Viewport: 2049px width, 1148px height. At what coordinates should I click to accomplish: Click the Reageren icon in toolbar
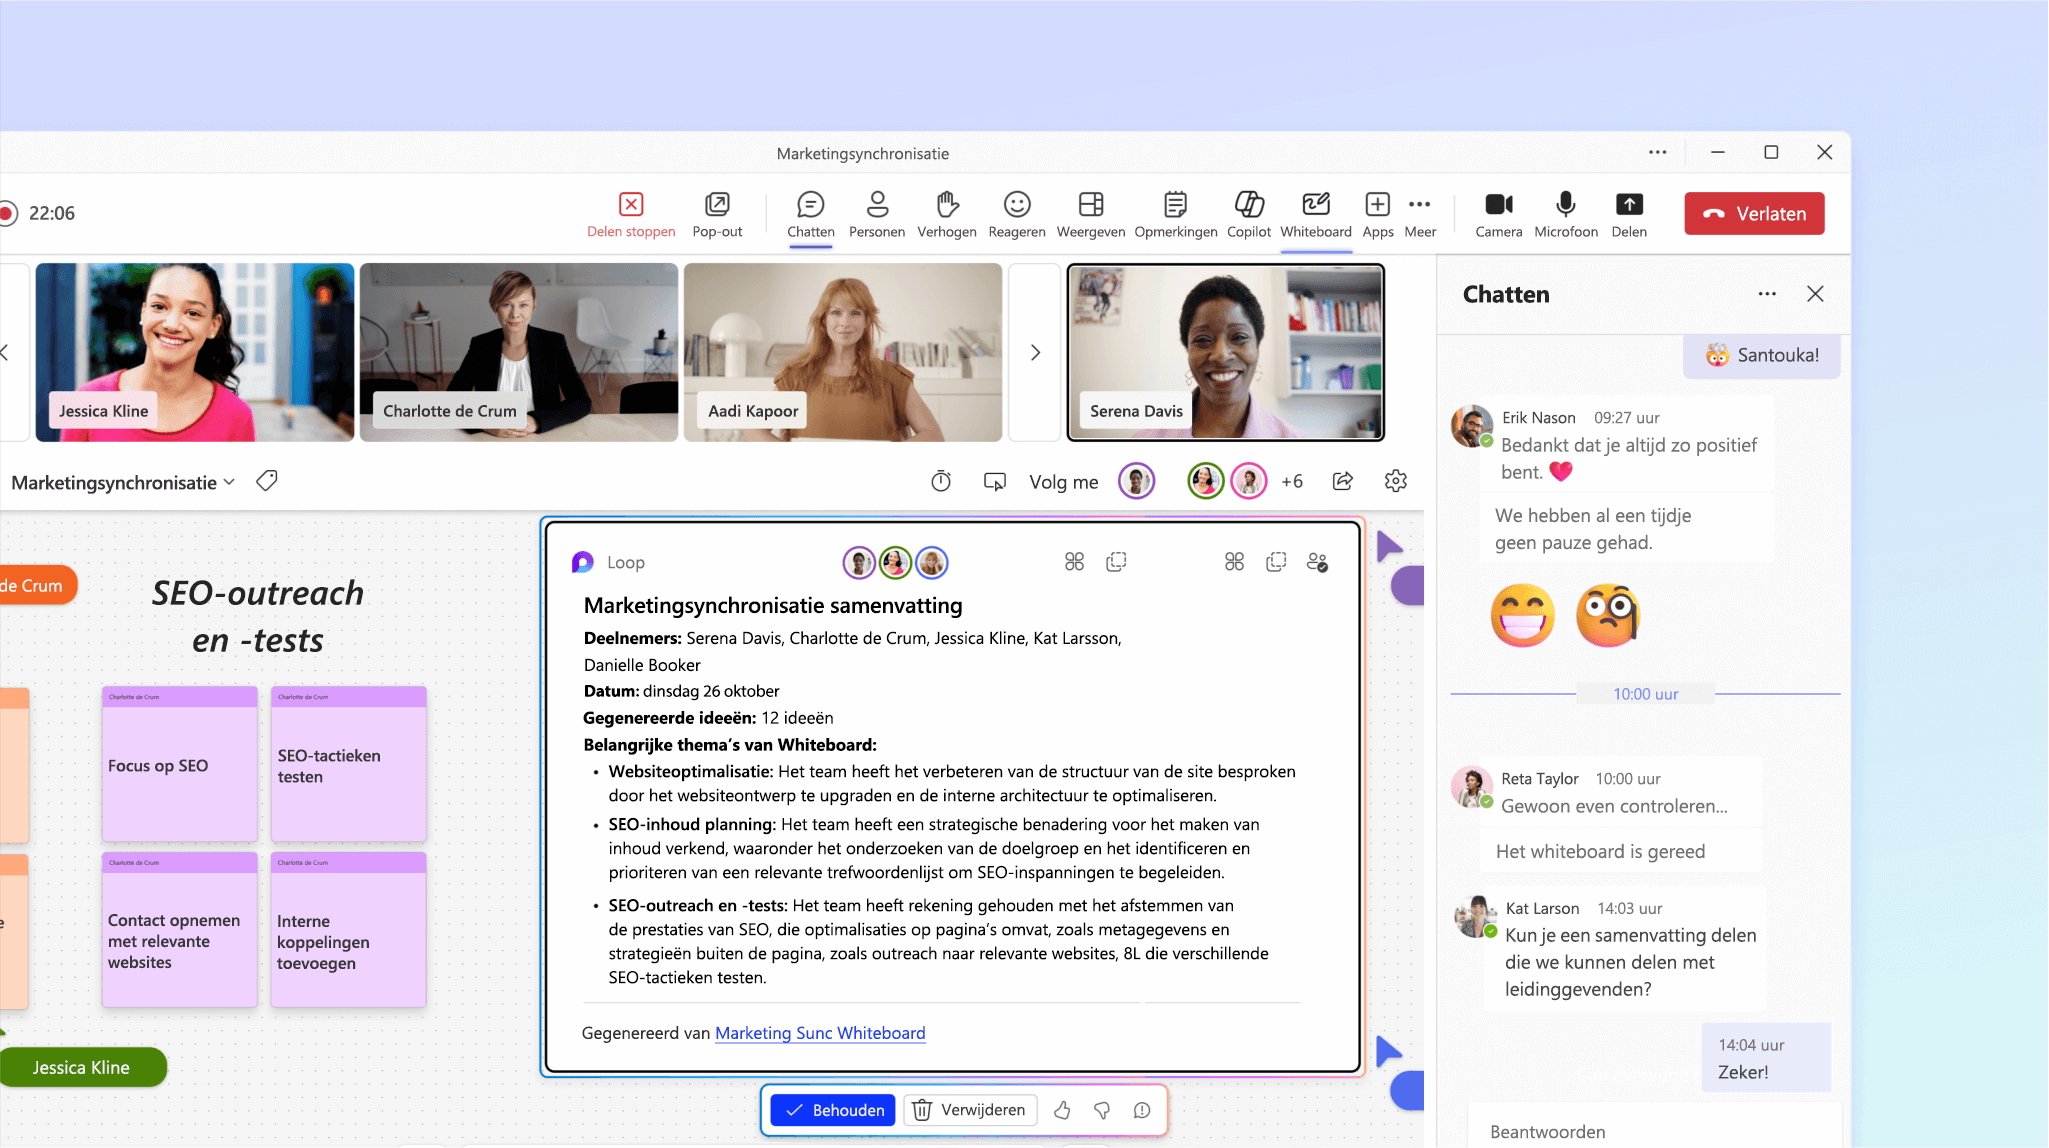1016,212
